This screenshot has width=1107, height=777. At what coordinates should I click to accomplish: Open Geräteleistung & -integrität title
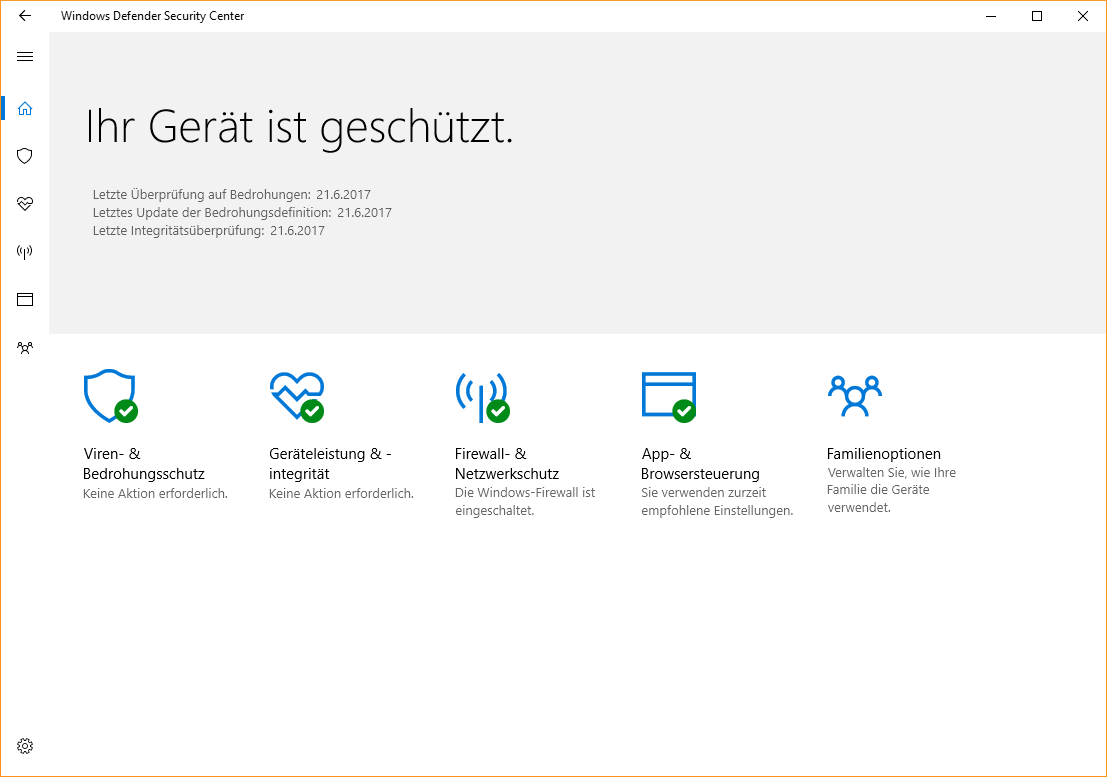point(330,464)
